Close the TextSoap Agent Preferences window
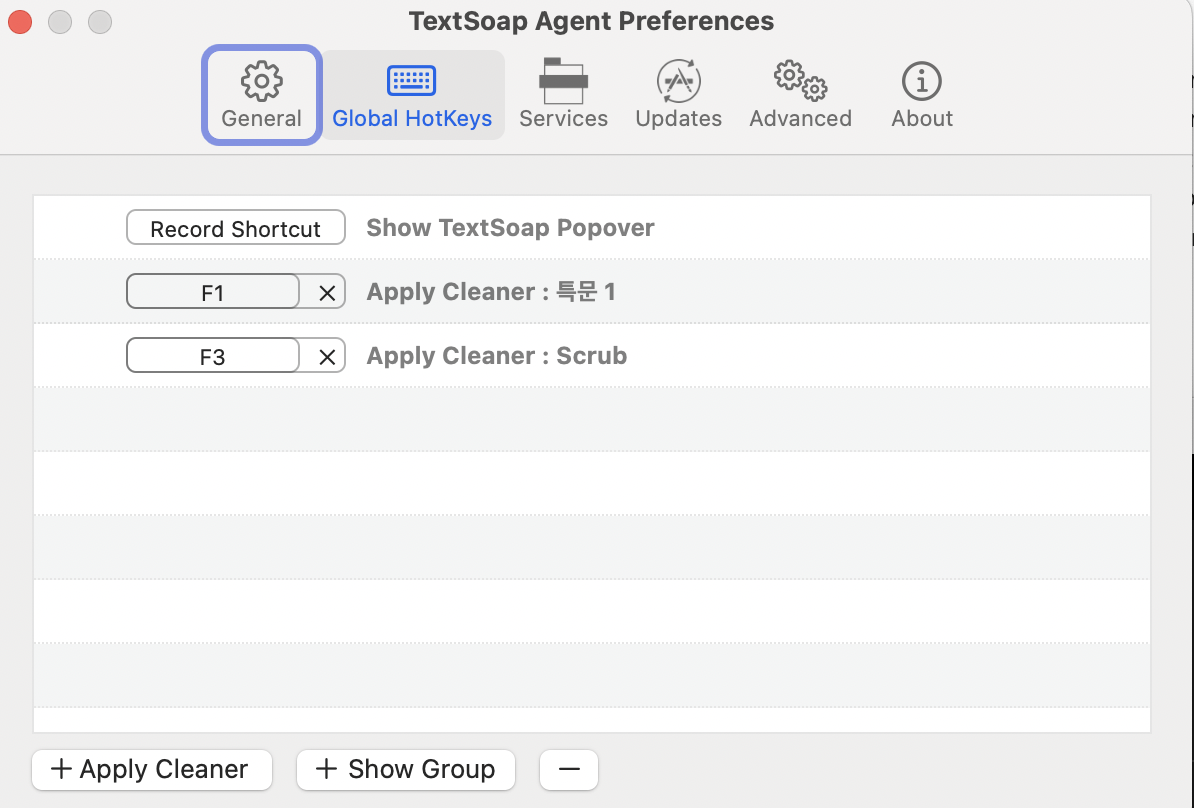 coord(20,21)
